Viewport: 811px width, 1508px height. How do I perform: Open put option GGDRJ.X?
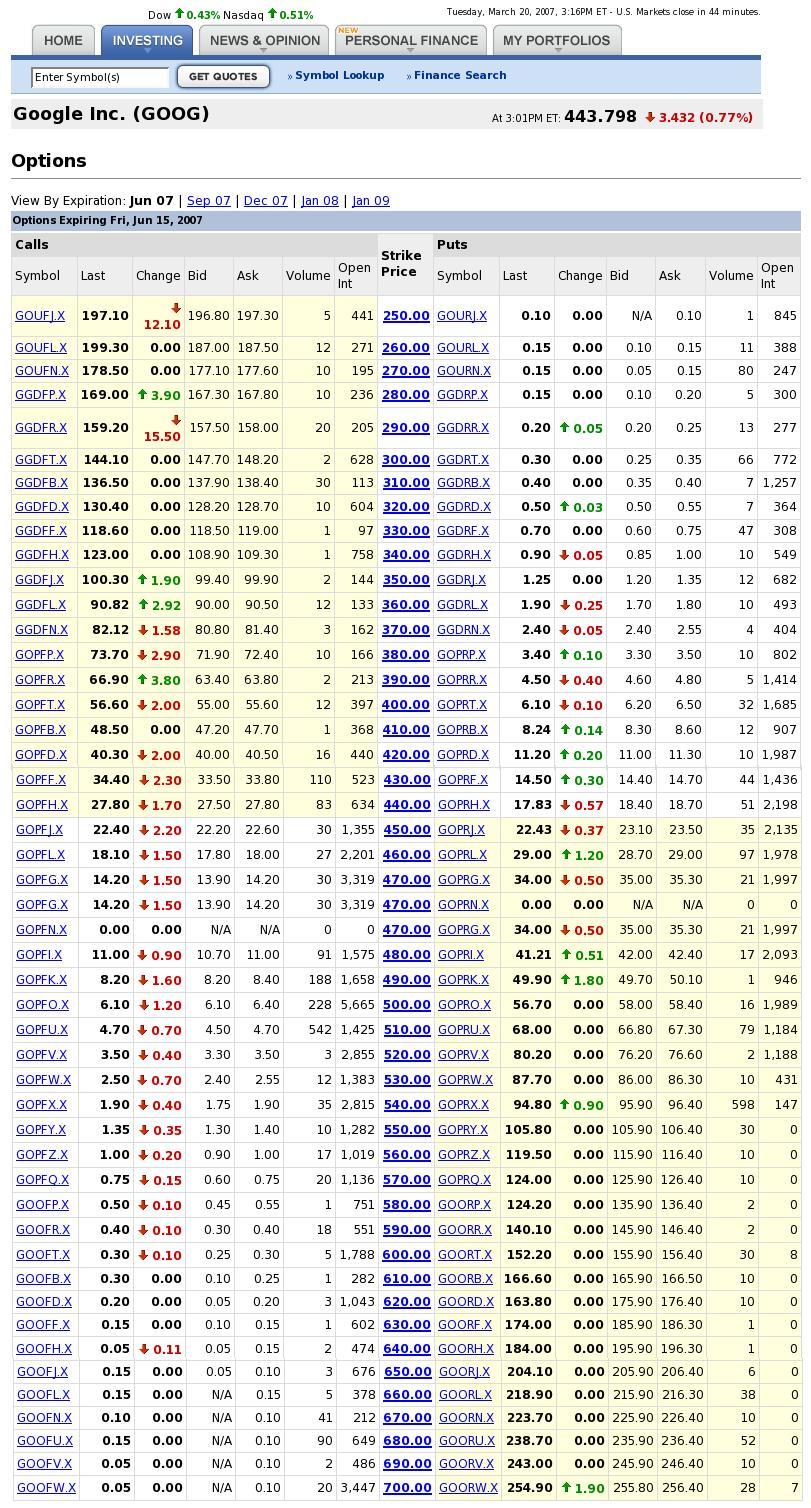pyautogui.click(x=461, y=580)
